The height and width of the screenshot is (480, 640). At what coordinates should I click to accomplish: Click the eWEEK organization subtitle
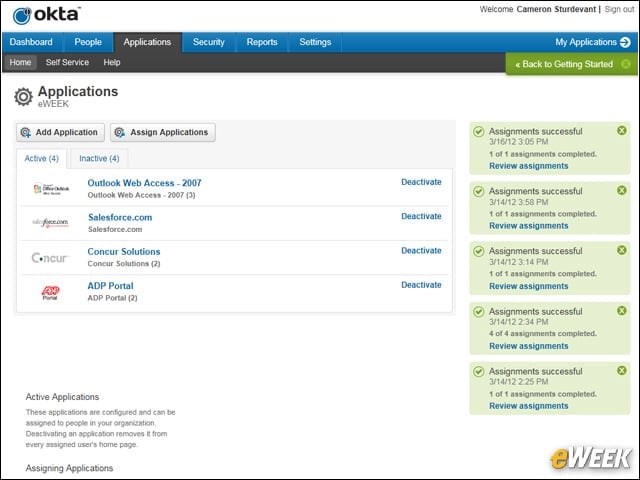click(x=53, y=104)
